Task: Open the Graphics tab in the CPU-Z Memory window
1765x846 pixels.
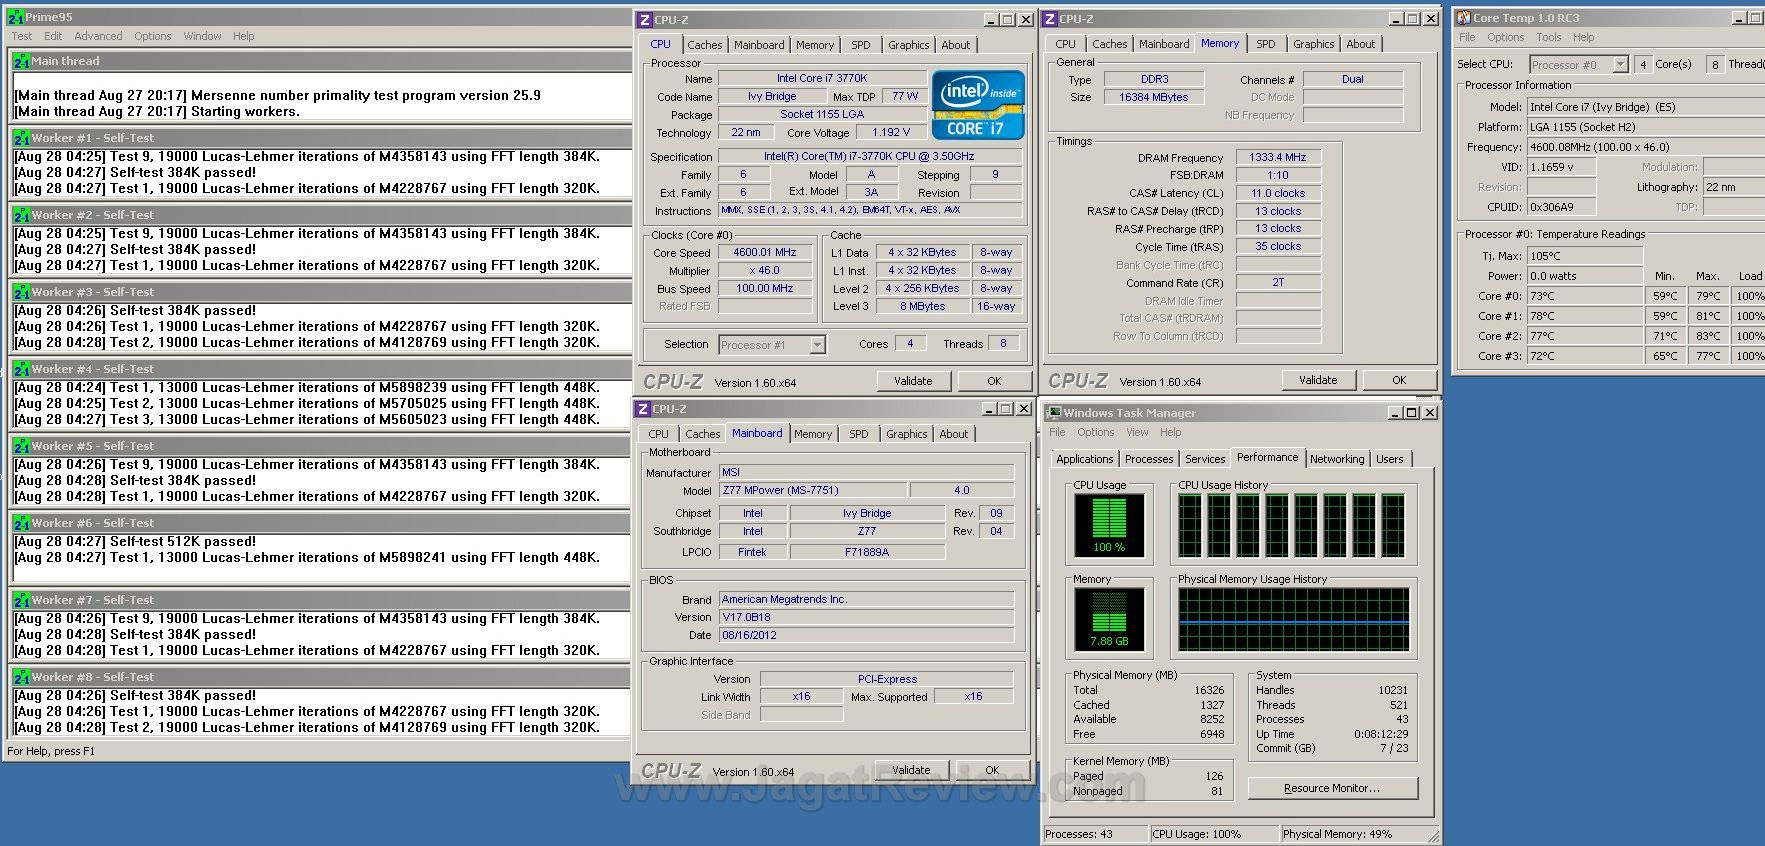Action: coord(1313,44)
